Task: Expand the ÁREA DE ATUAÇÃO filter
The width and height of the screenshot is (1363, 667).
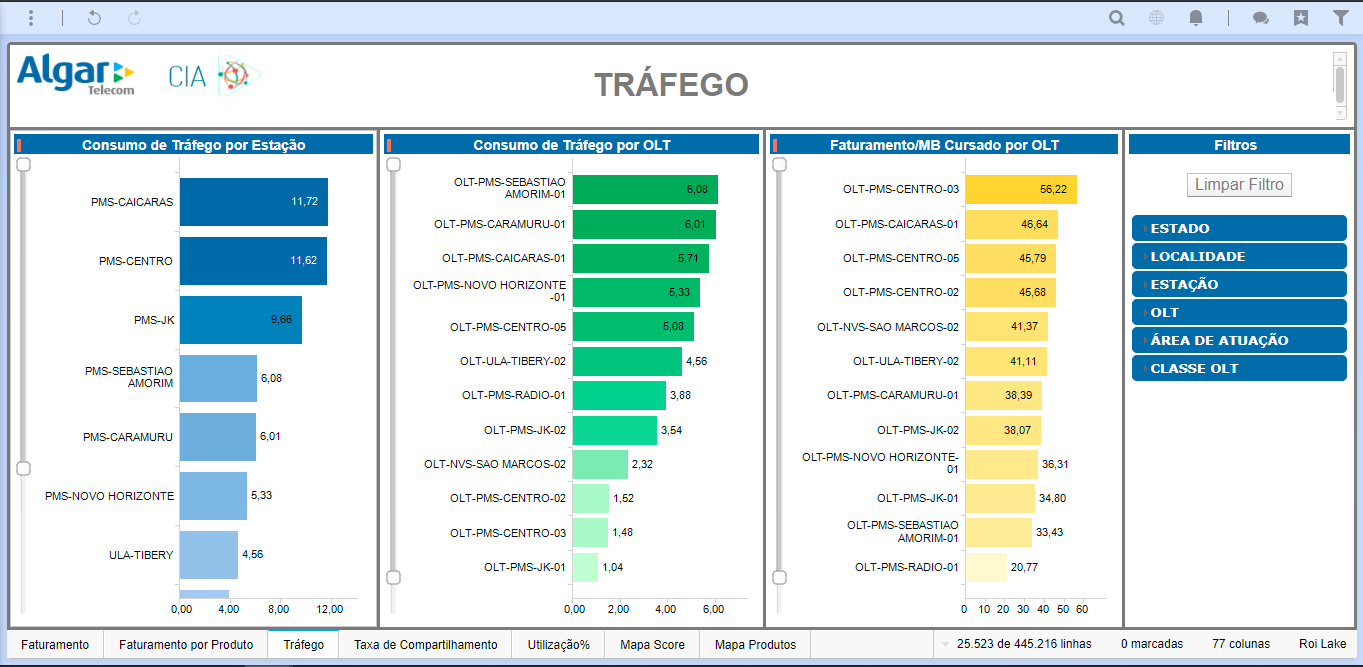Action: [1238, 341]
